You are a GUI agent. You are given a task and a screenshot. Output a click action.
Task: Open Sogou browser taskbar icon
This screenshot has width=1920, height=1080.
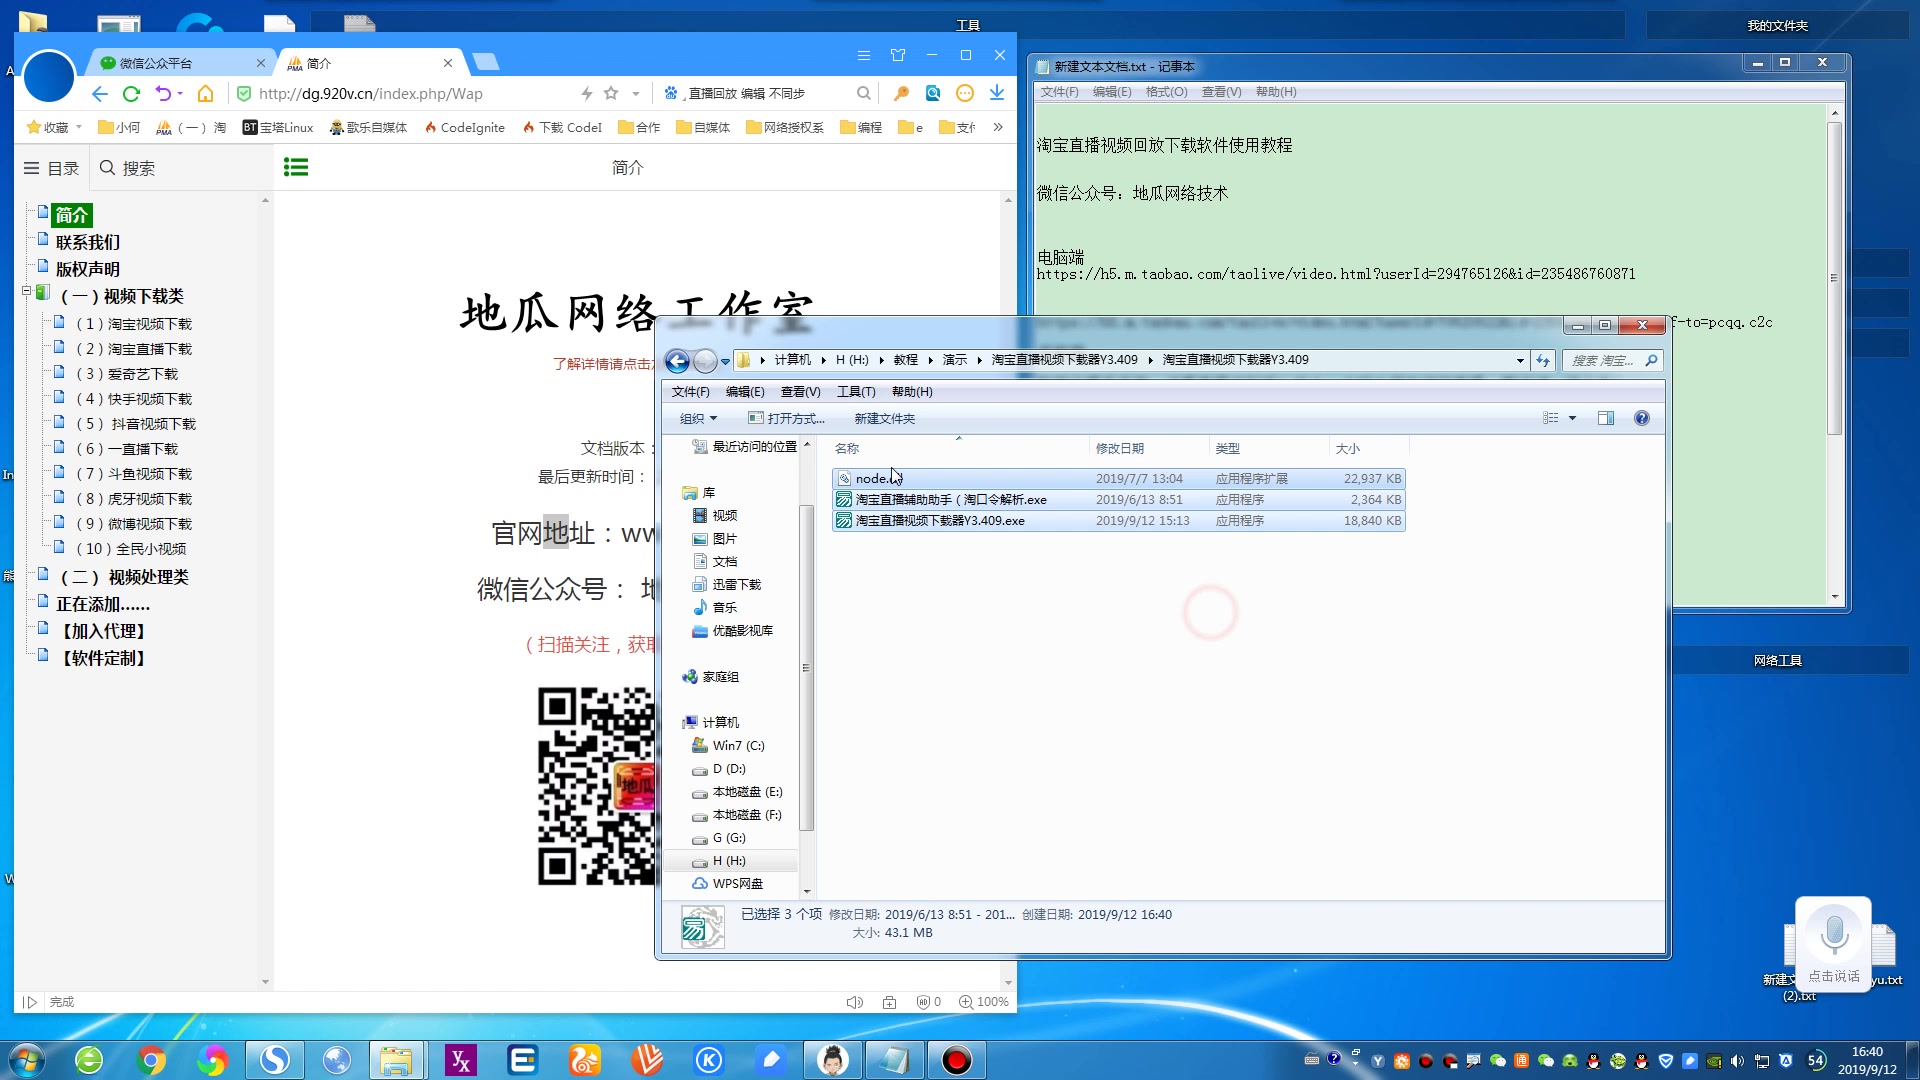pos(274,1060)
